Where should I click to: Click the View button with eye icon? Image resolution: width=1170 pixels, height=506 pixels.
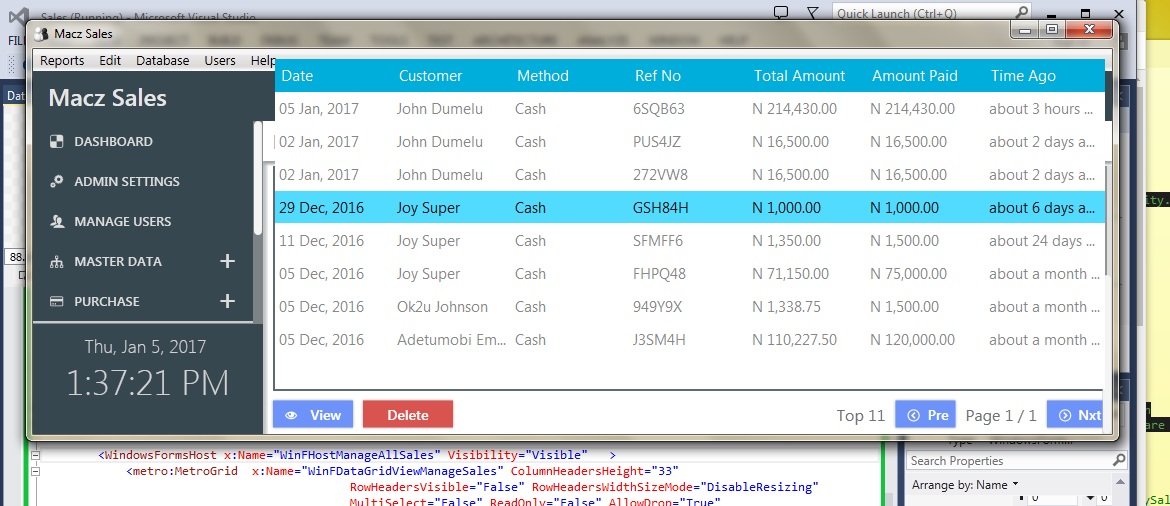313,415
